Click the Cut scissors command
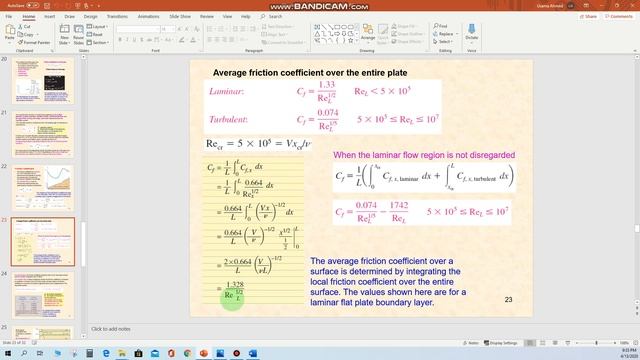This screenshot has height=360, width=640. pyautogui.click(x=24, y=27)
